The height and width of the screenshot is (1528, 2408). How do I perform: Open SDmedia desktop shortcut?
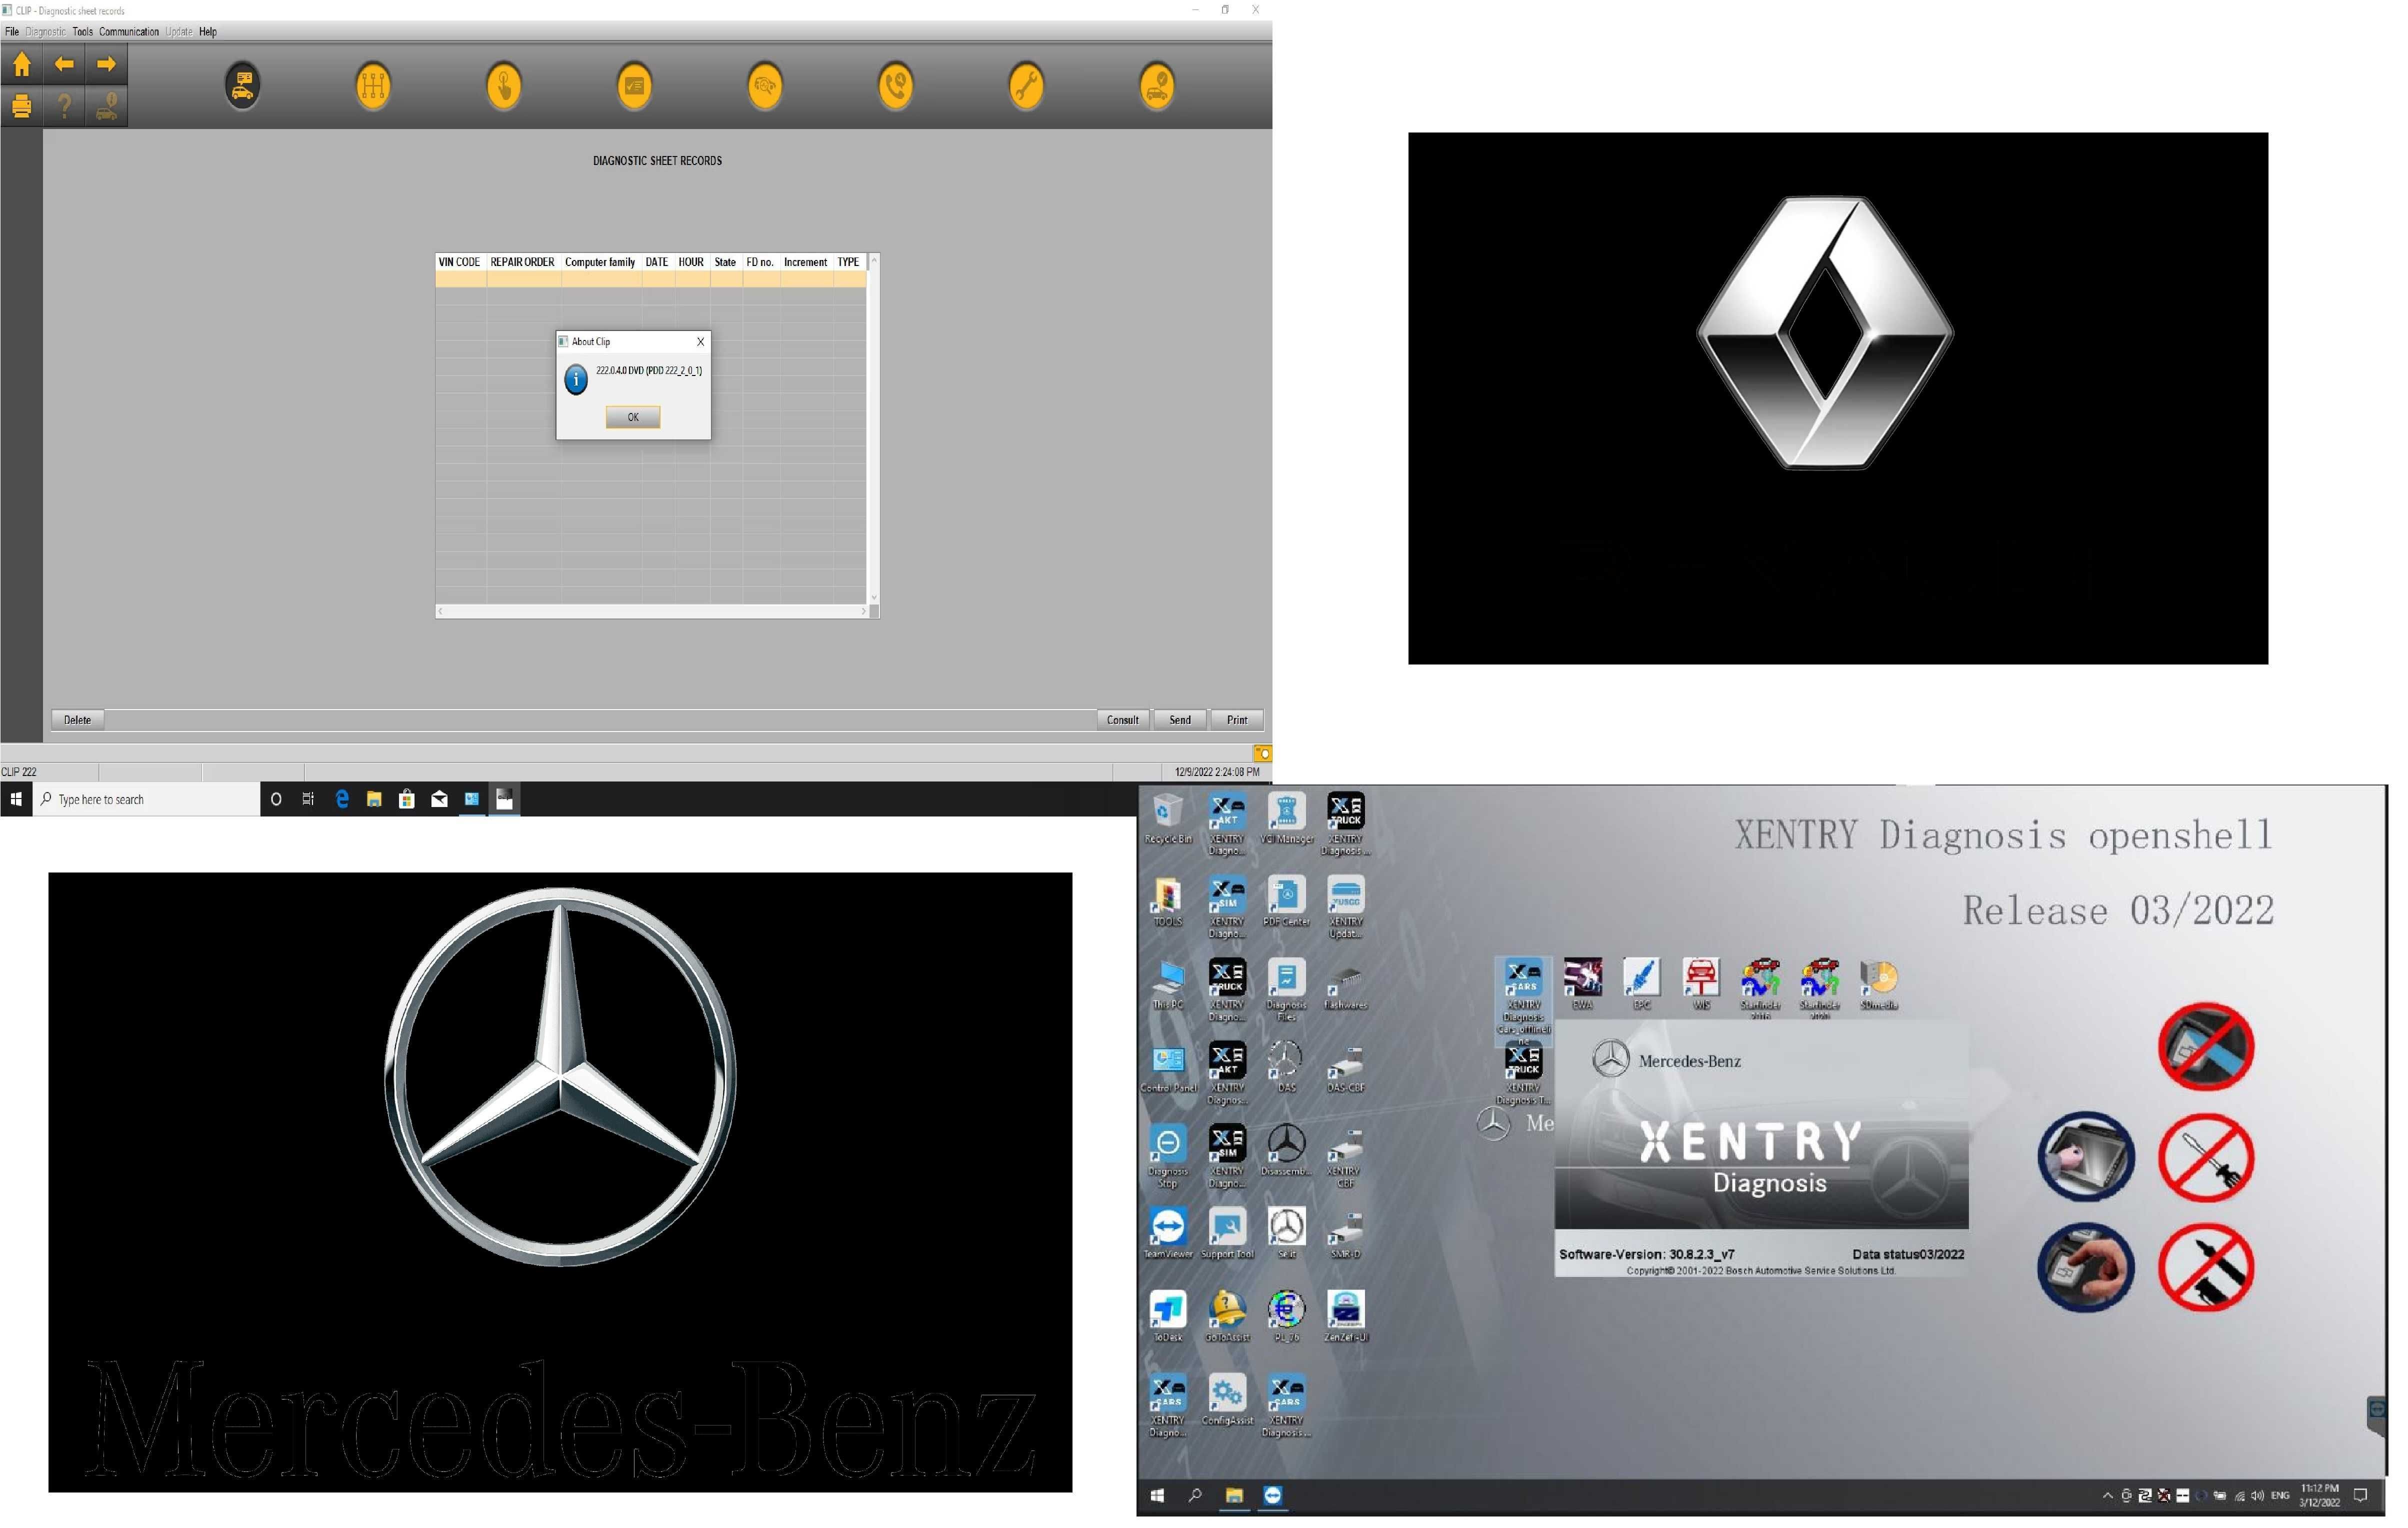click(x=1879, y=985)
